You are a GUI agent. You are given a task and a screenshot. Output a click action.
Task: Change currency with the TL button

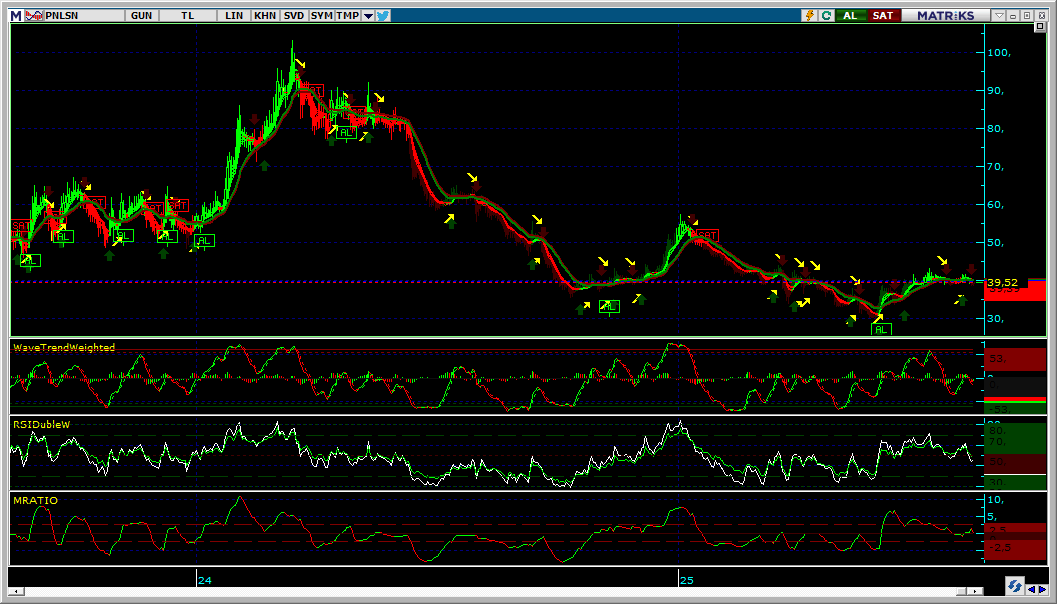pyautogui.click(x=187, y=15)
